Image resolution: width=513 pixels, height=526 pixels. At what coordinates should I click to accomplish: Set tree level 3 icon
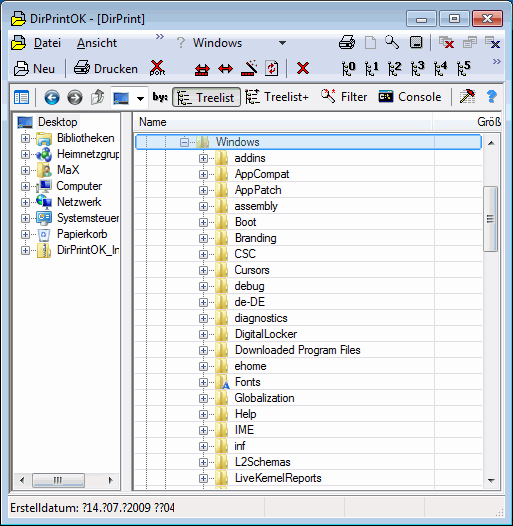417,68
